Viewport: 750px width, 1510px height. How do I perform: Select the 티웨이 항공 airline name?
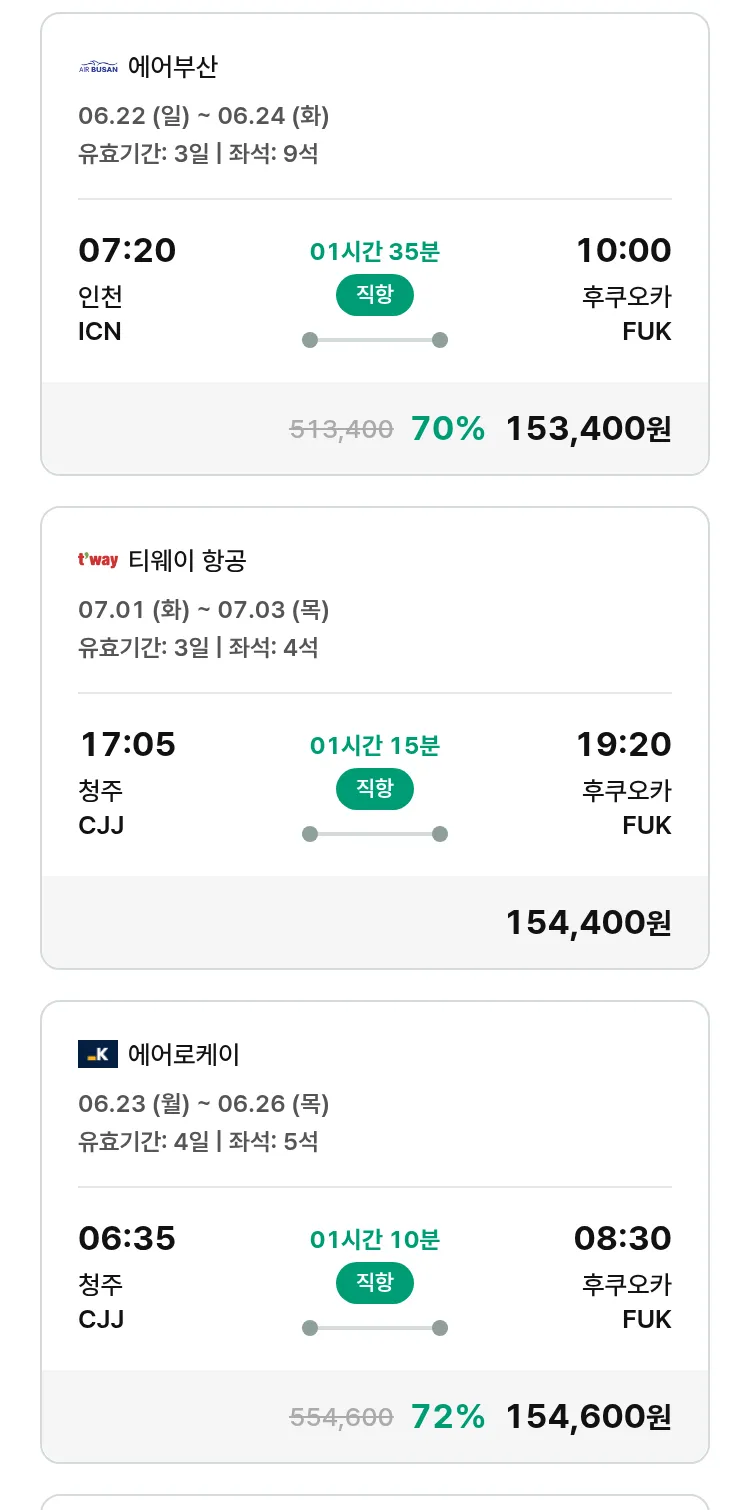tap(187, 561)
